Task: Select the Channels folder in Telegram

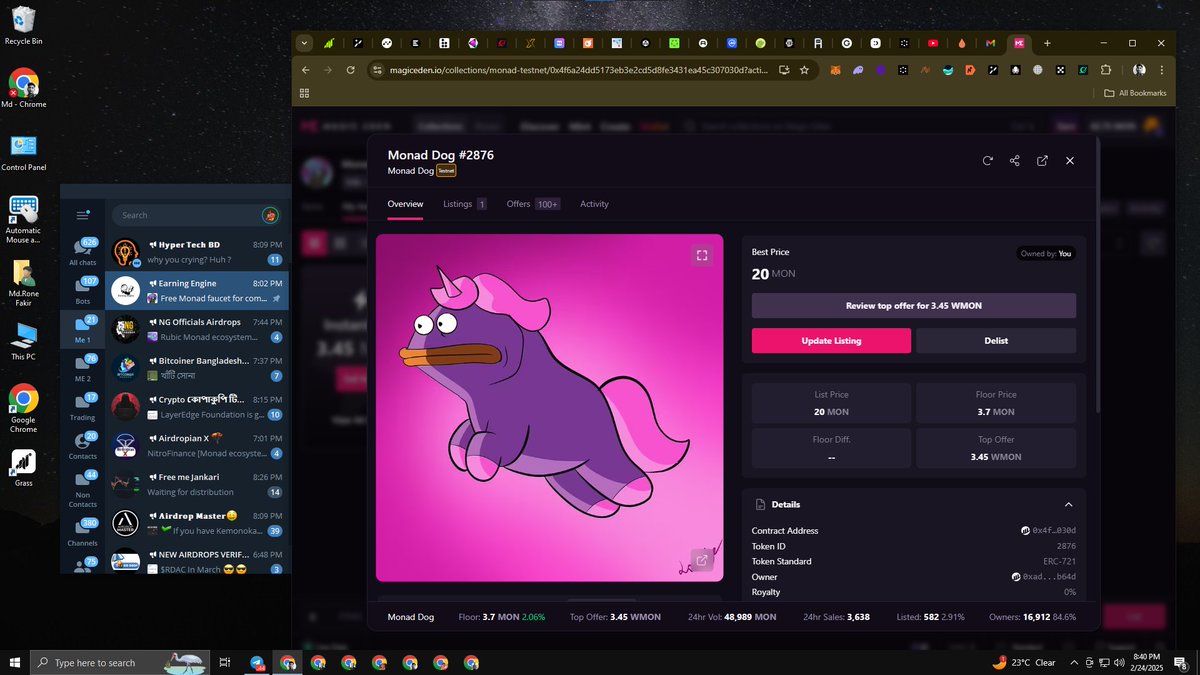Action: 83,533
